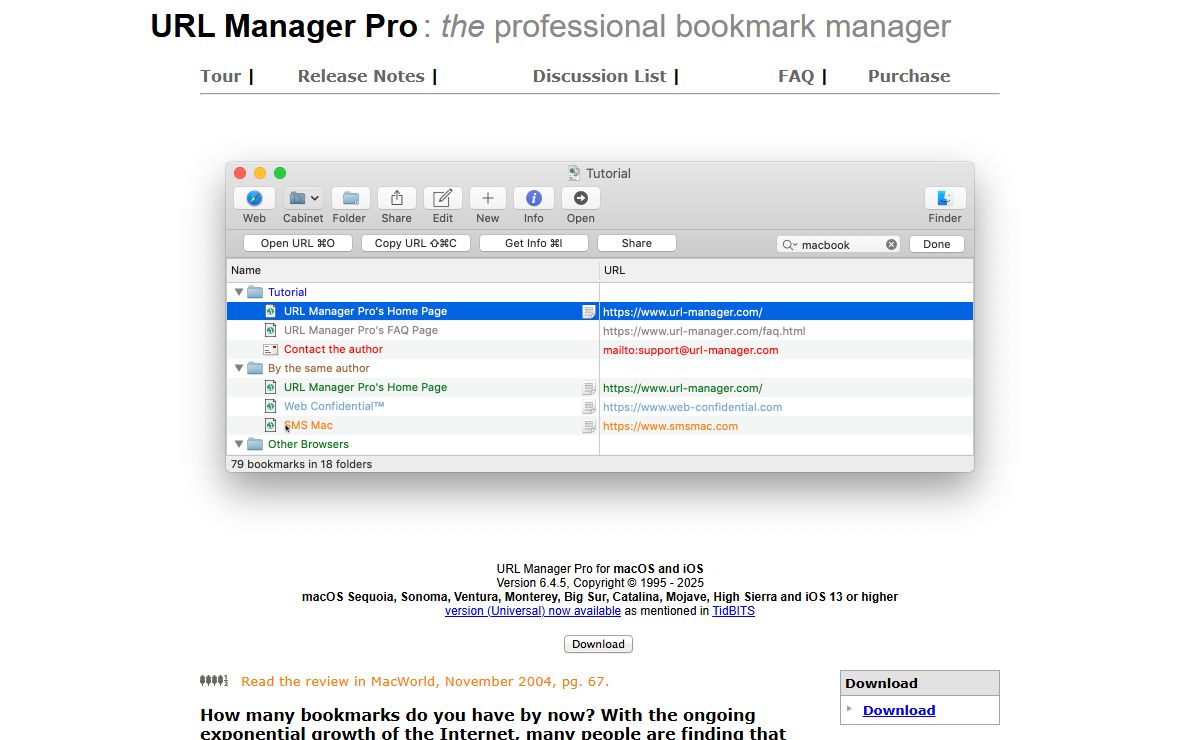Click the bookmark icon beside the FAQ Page row

coord(270,330)
